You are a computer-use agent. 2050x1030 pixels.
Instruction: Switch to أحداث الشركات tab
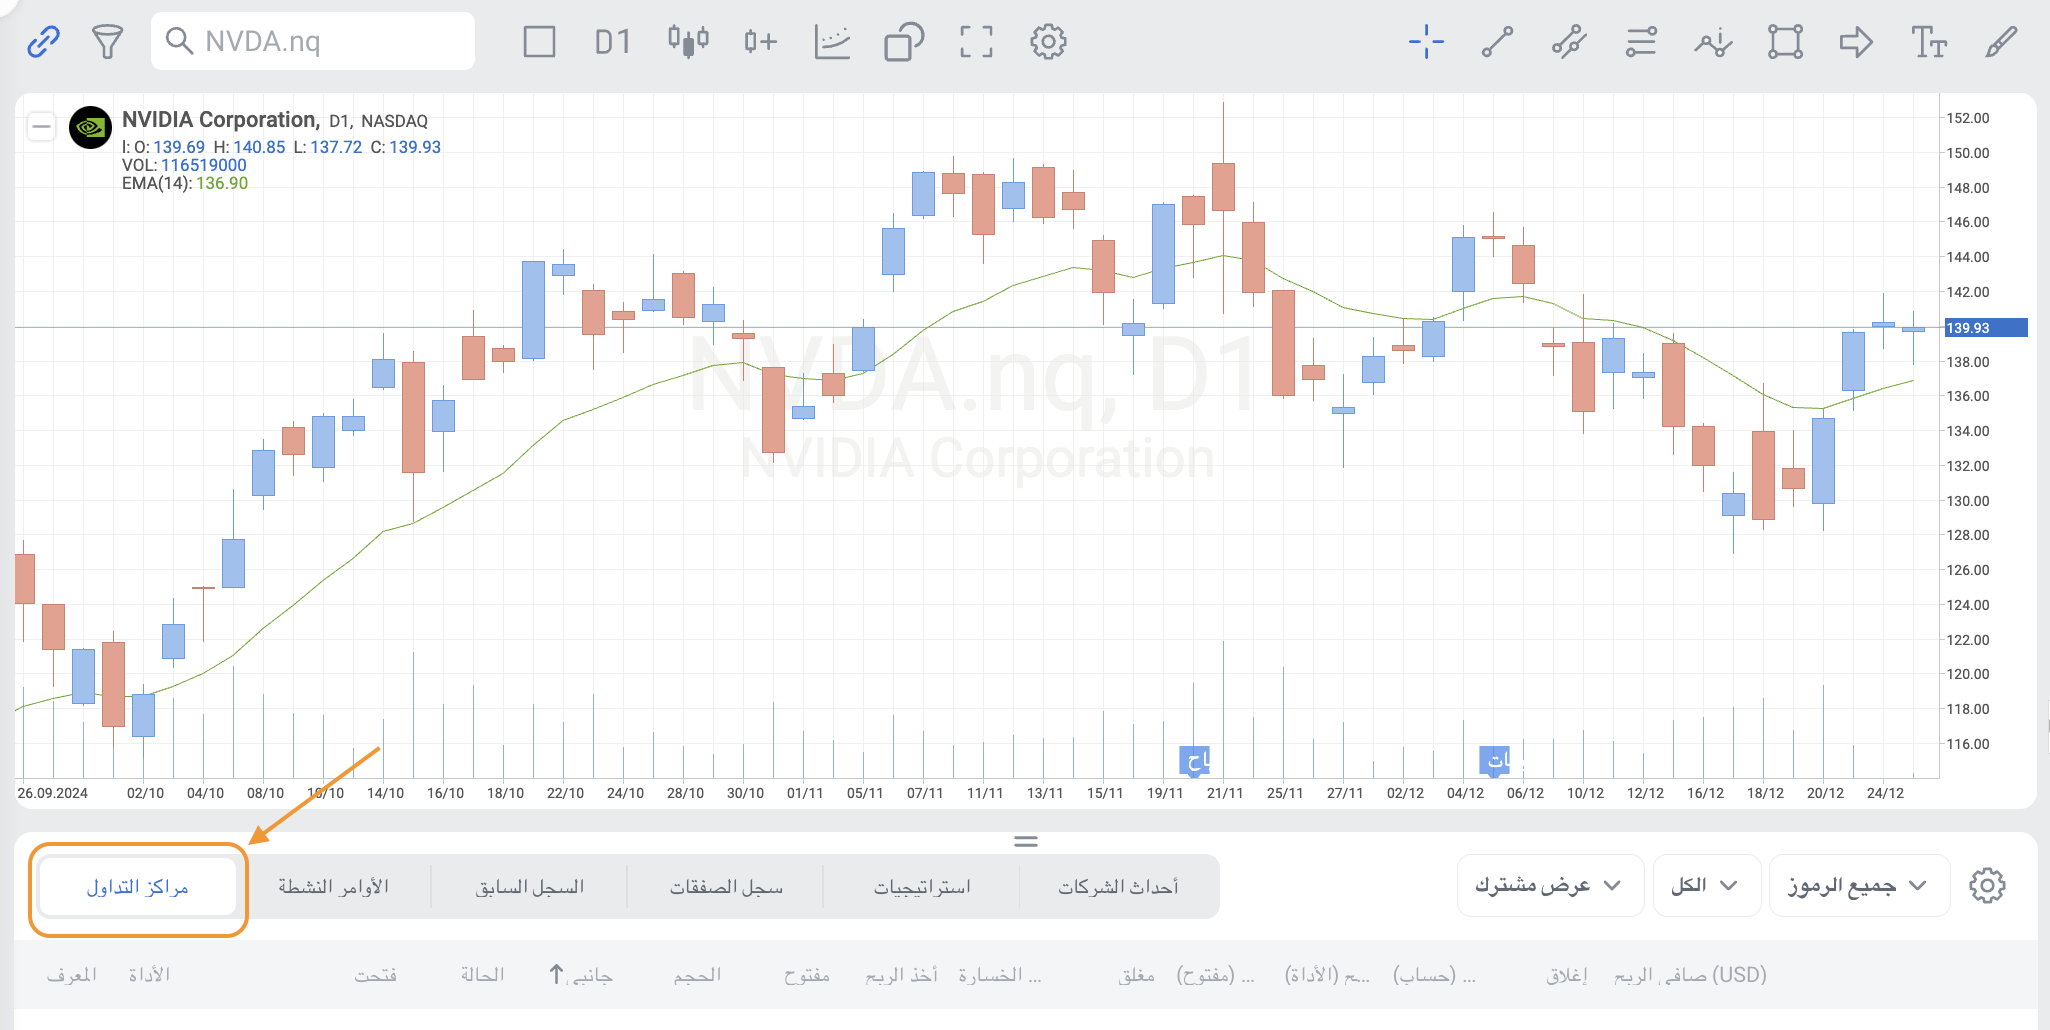(x=1119, y=887)
